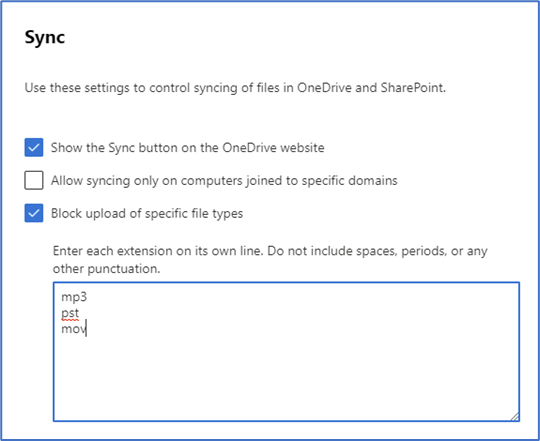The height and width of the screenshot is (441, 540).
Task: Click the word SharePoint in the description
Action: (x=413, y=88)
